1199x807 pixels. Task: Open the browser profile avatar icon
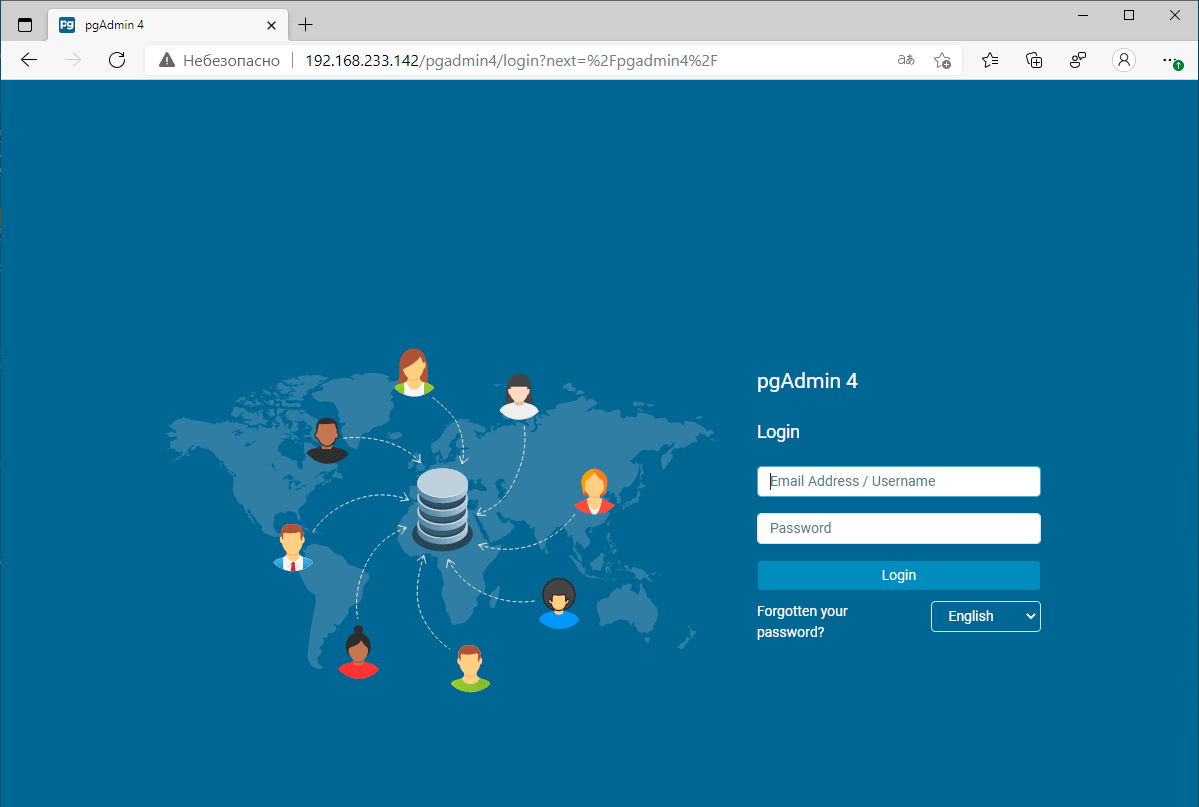coord(1124,60)
